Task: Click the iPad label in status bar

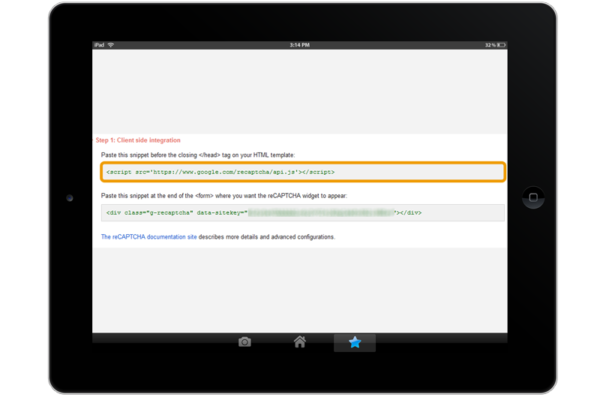Action: [99, 45]
